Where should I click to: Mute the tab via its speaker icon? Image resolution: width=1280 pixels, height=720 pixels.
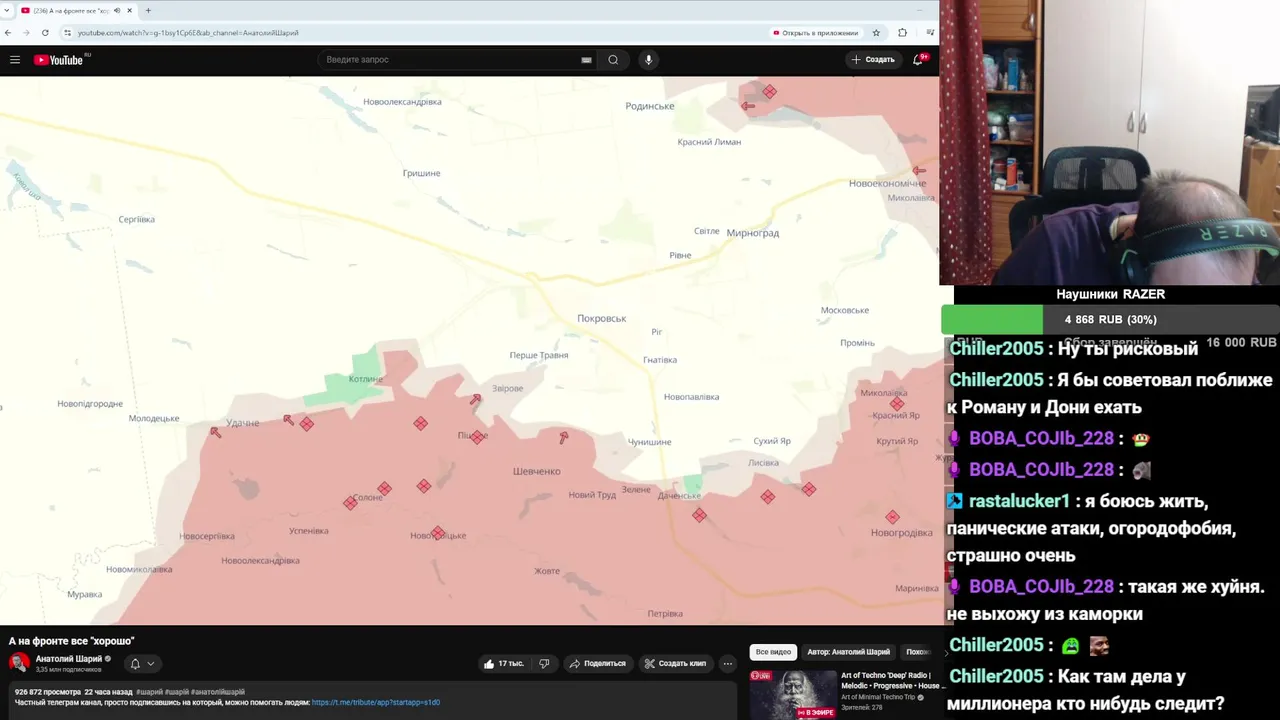[117, 11]
